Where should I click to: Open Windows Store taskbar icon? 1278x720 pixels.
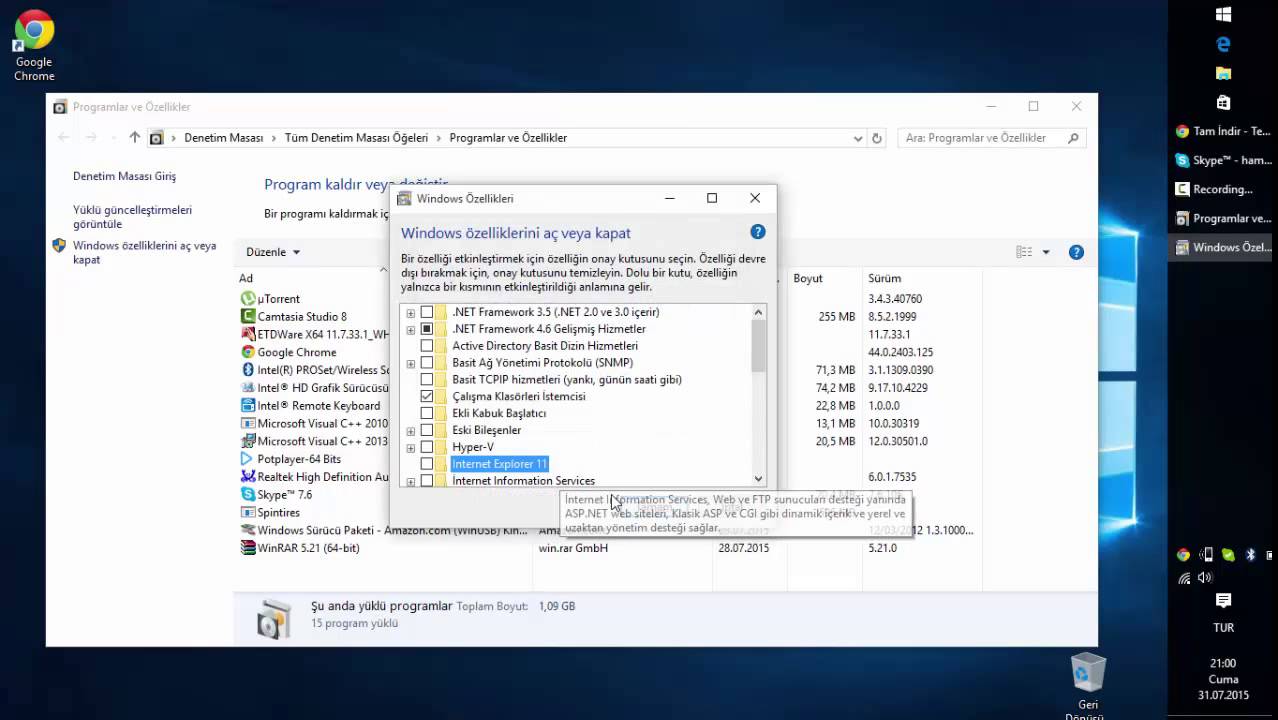coord(1223,103)
